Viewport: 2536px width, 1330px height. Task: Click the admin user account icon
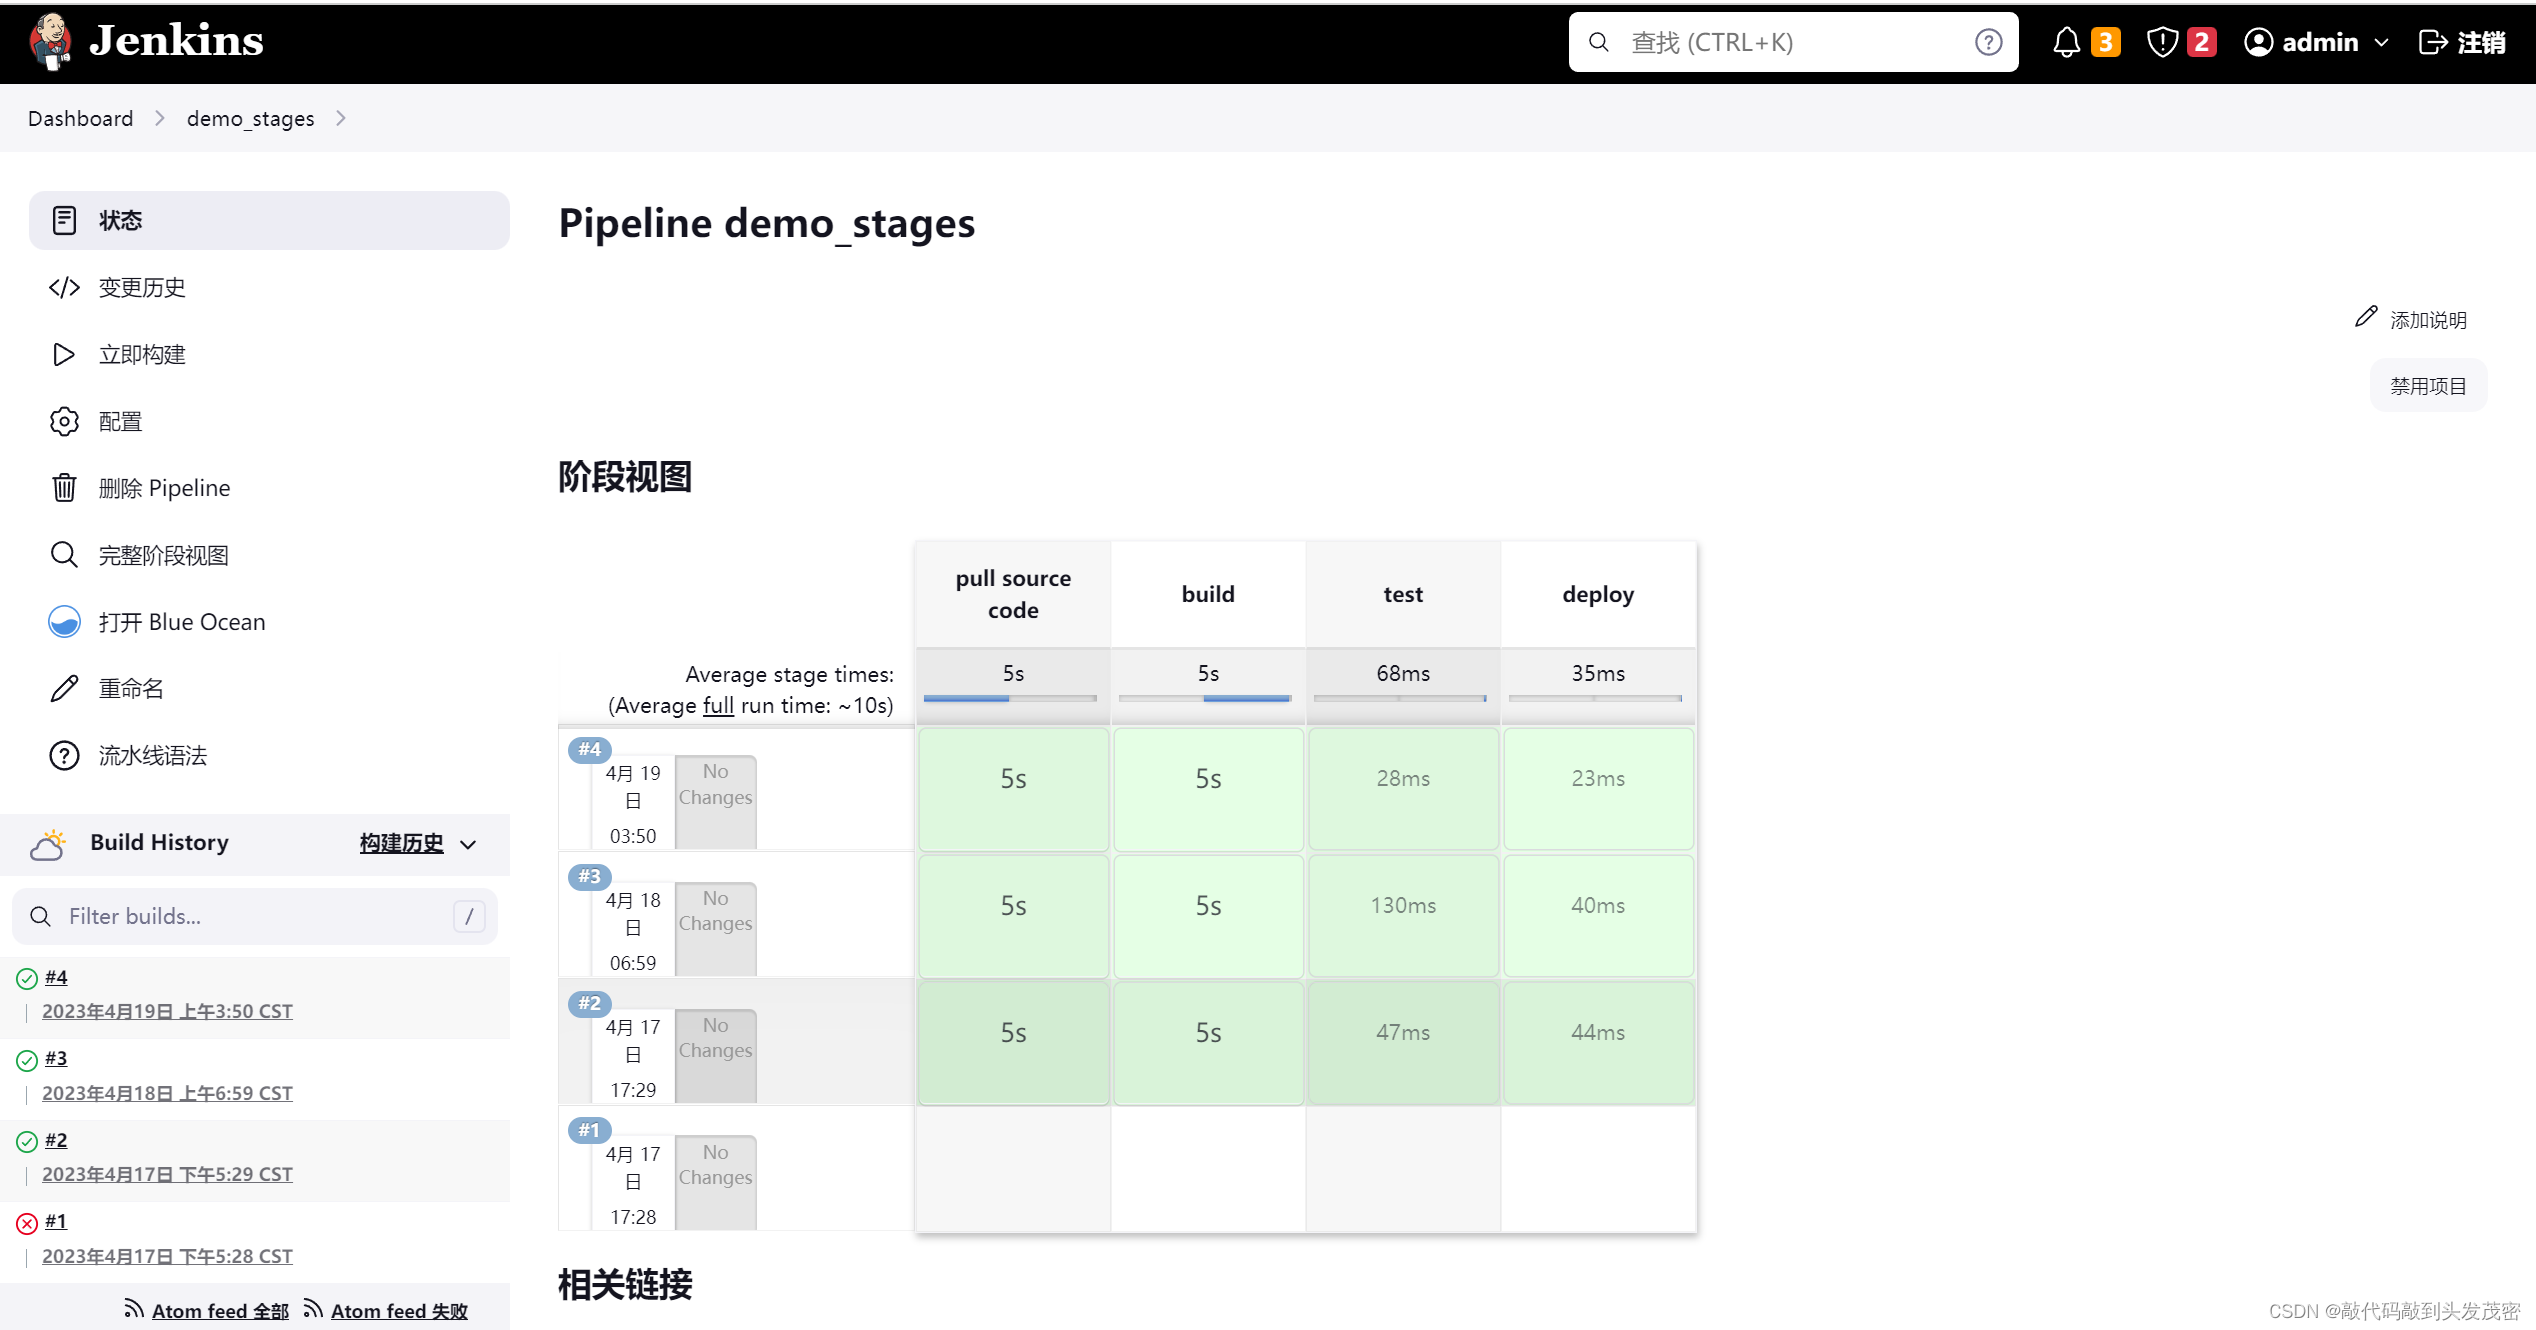point(2259,40)
